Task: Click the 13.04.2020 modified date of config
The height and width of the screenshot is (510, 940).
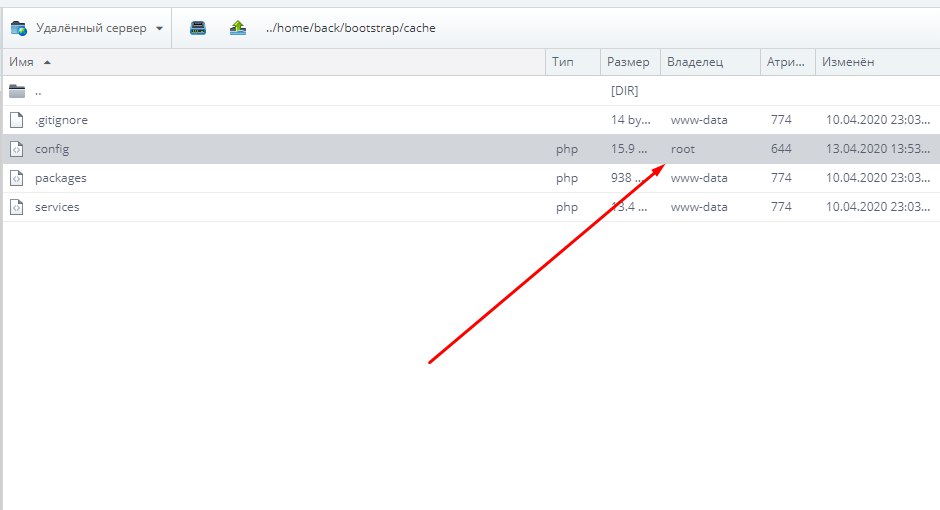Action: pos(878,149)
